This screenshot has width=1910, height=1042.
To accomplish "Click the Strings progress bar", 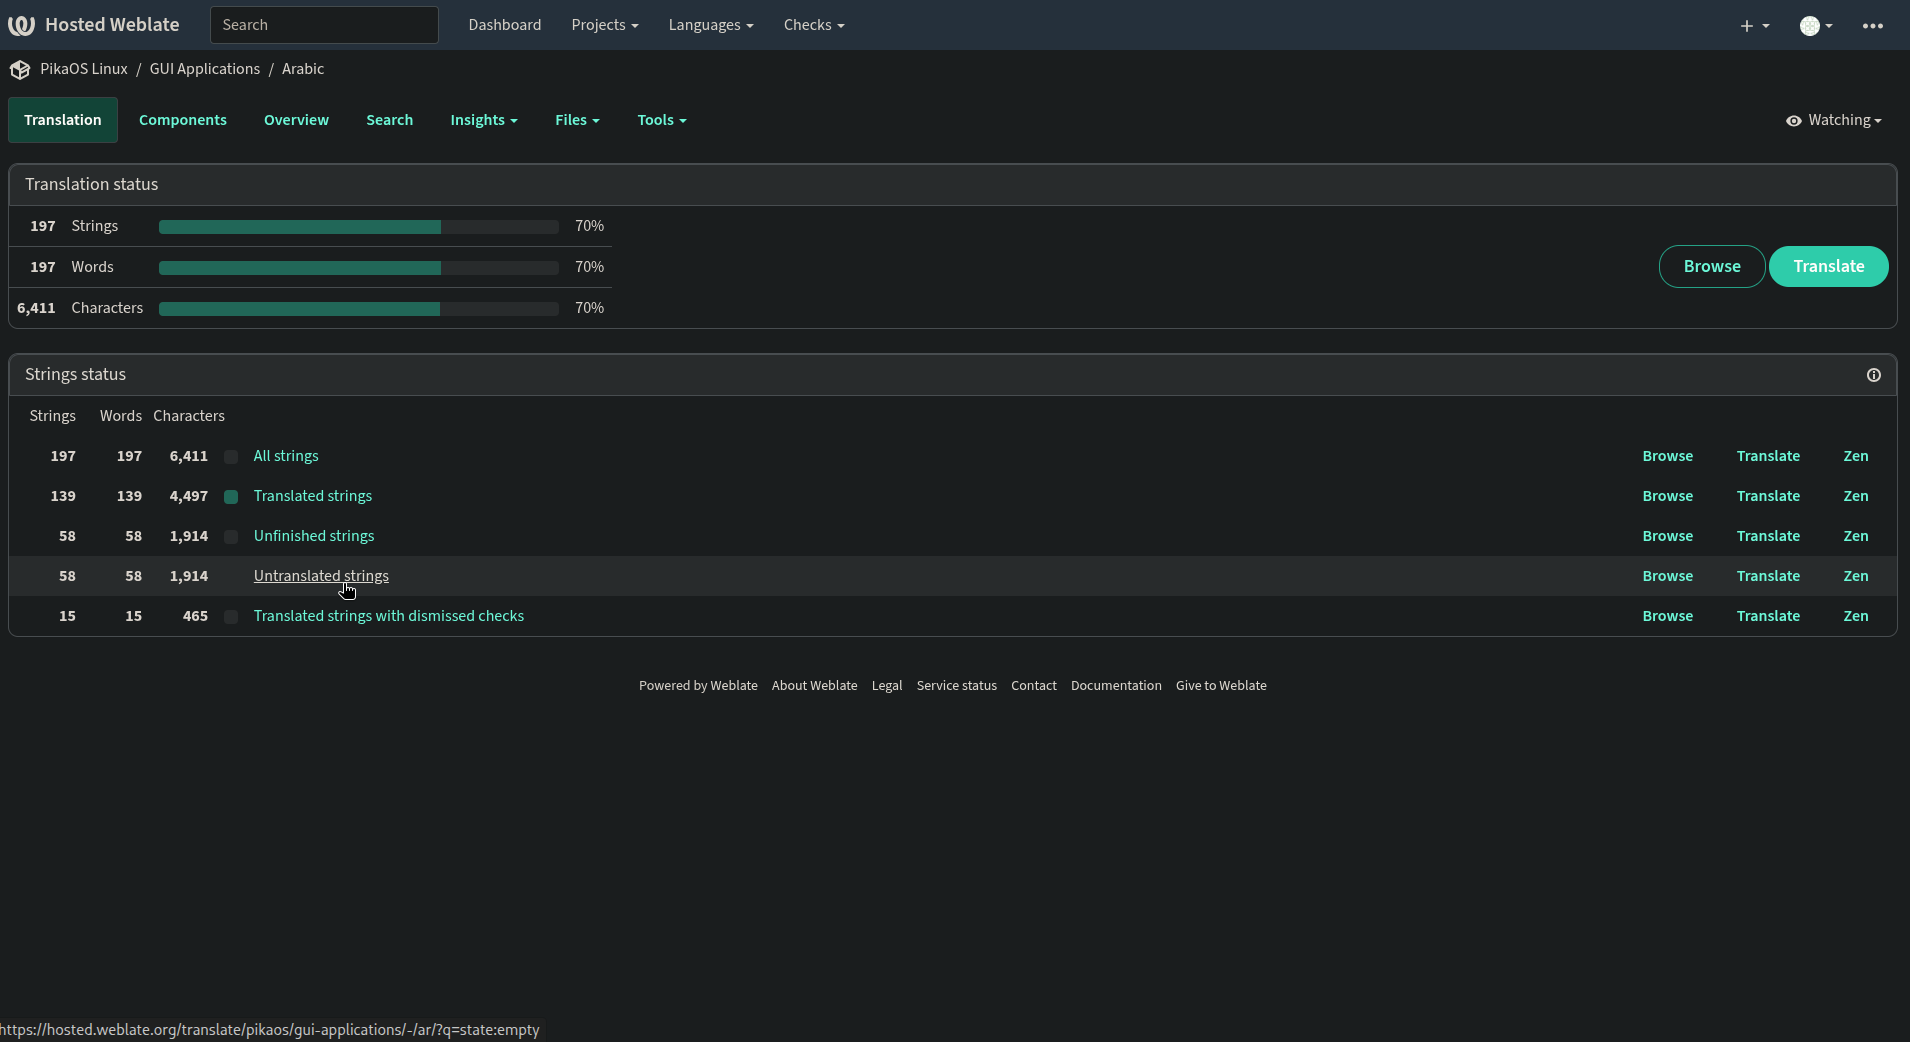I will click(358, 227).
